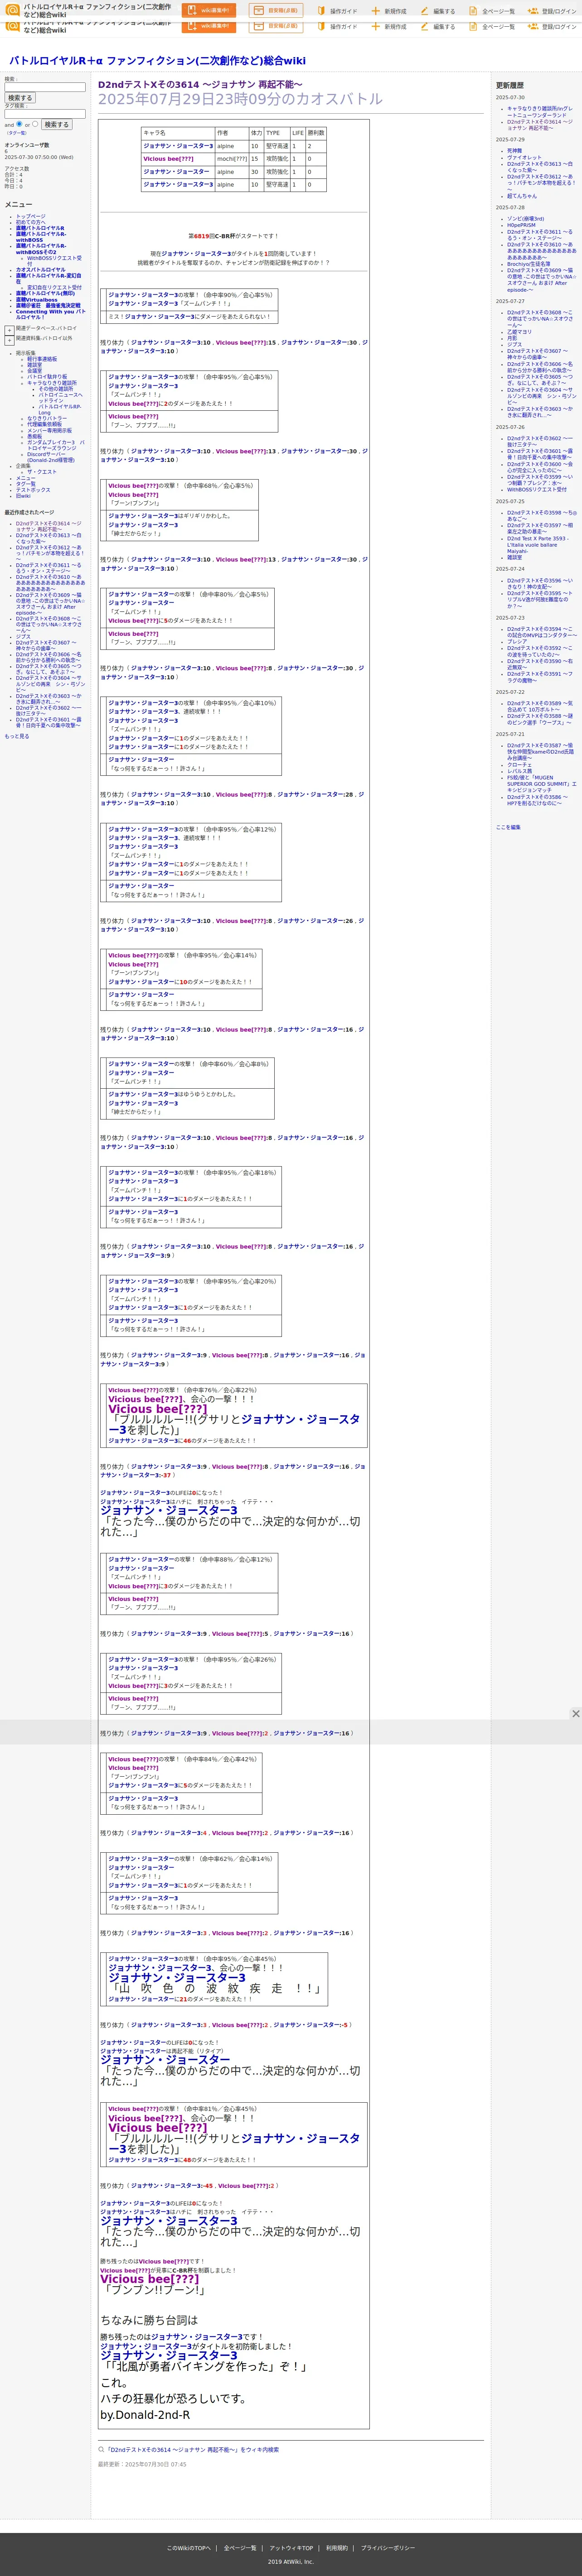This screenshot has width=582, height=2576.
Task: Click the 検索する button beside the or radio
Action: click(x=56, y=125)
